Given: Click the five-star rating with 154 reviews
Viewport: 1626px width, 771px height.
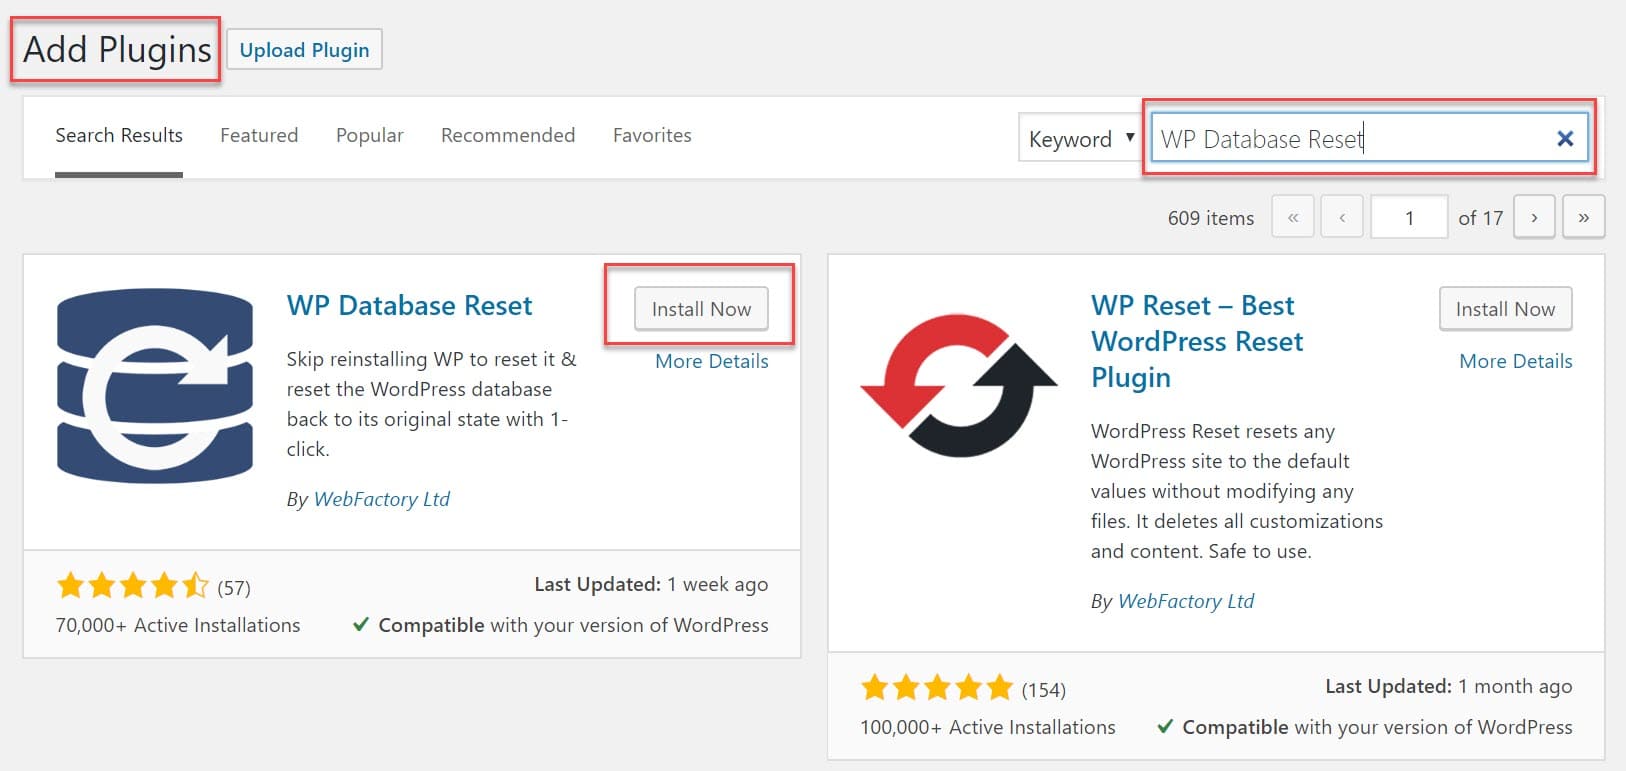Looking at the screenshot, I should pos(937,687).
